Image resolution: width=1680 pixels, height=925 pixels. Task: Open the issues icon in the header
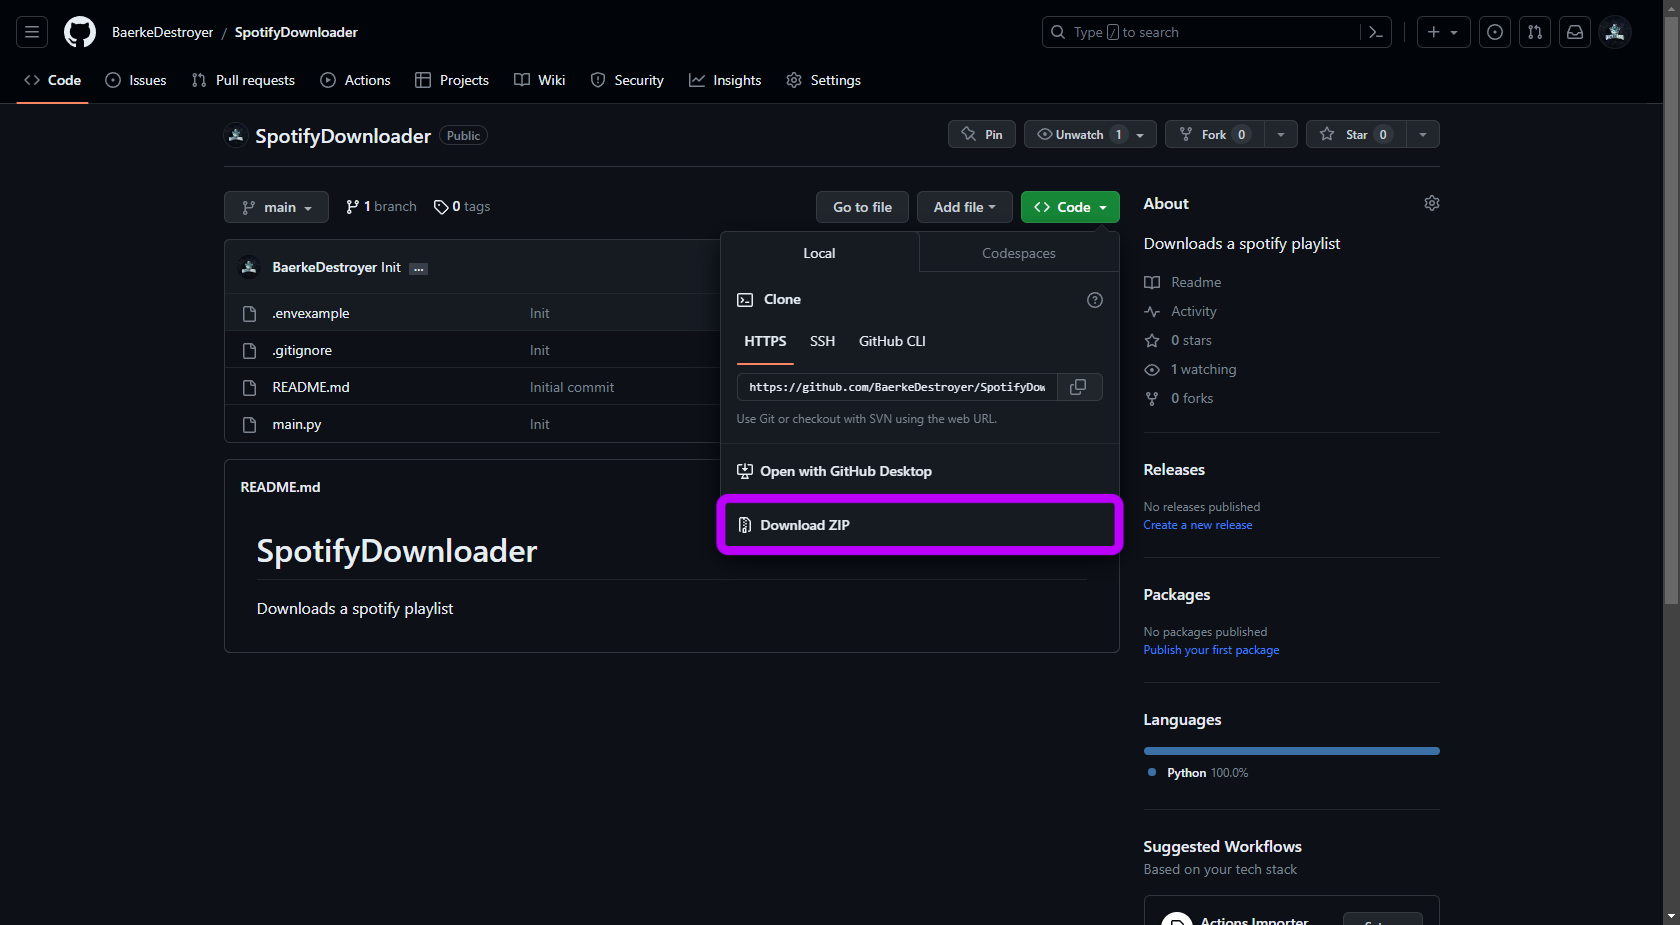(x=1495, y=31)
